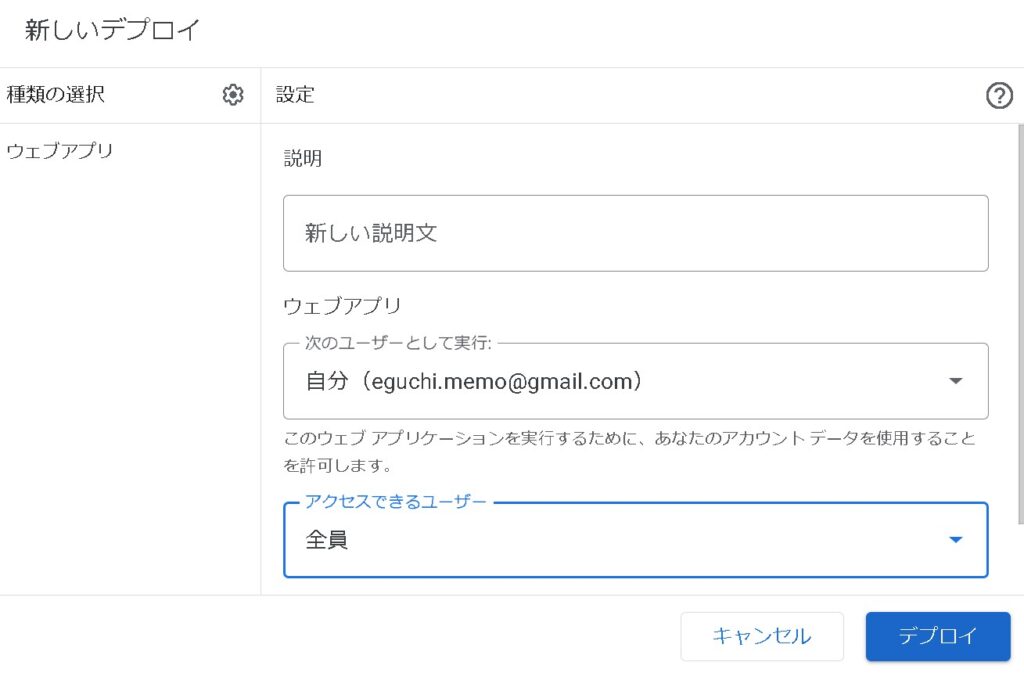
Task: Click inside the 新しい説明文 description field
Action: pos(635,233)
